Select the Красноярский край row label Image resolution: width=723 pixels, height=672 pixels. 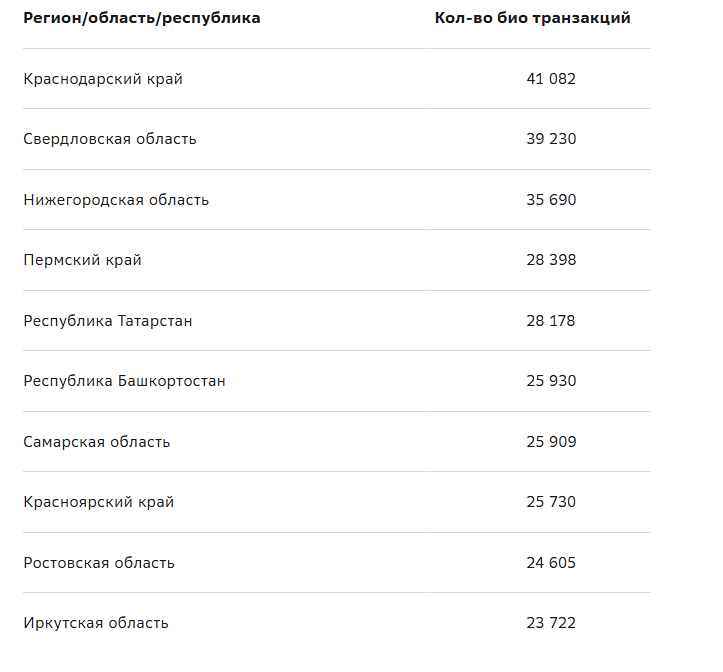point(99,502)
